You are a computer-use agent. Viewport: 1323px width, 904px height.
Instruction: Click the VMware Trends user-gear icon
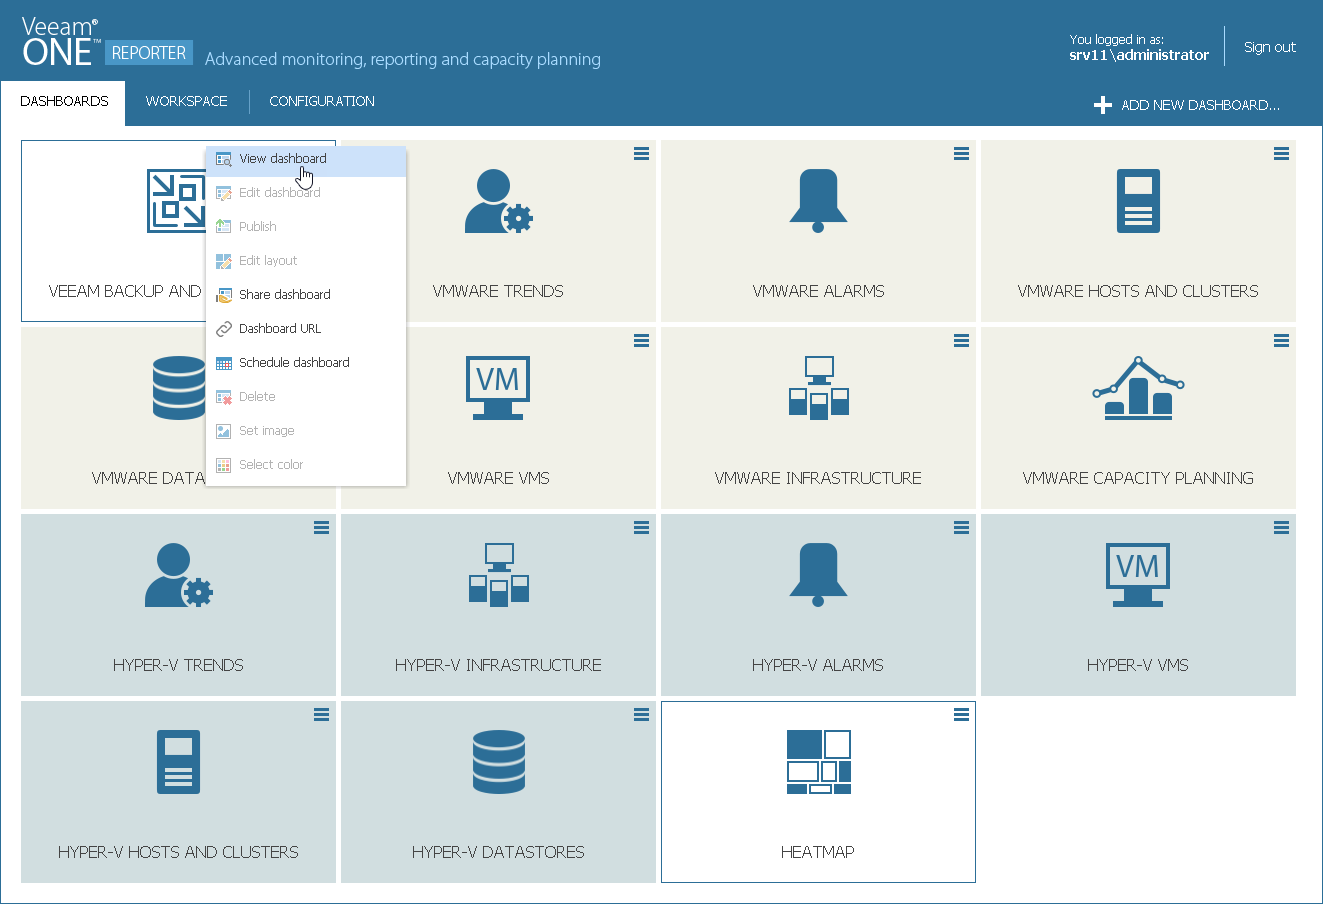[499, 201]
